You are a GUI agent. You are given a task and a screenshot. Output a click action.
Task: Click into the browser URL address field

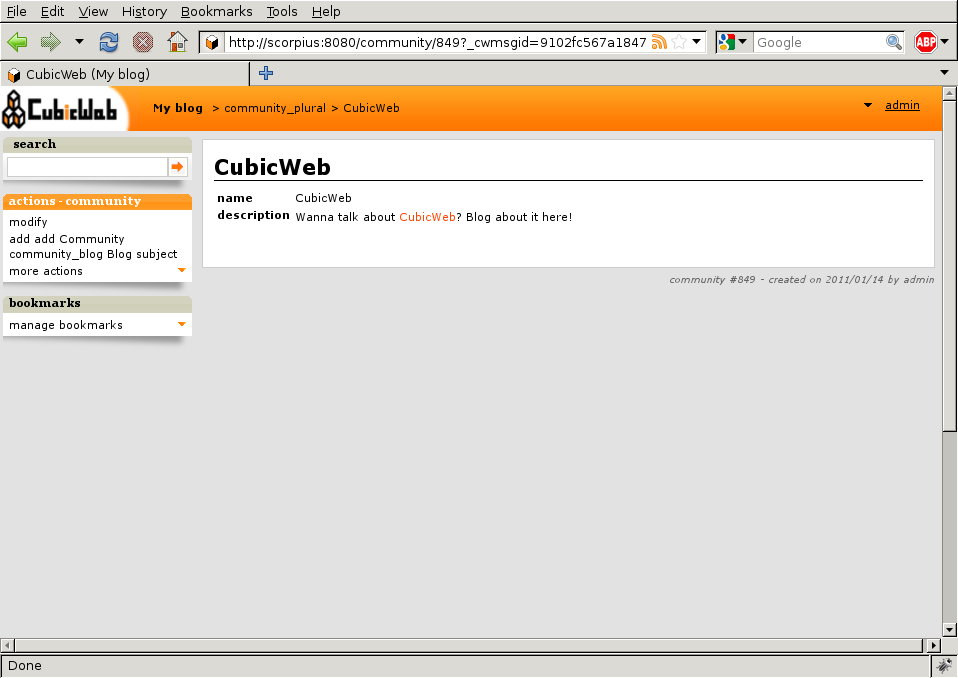tap(436, 42)
